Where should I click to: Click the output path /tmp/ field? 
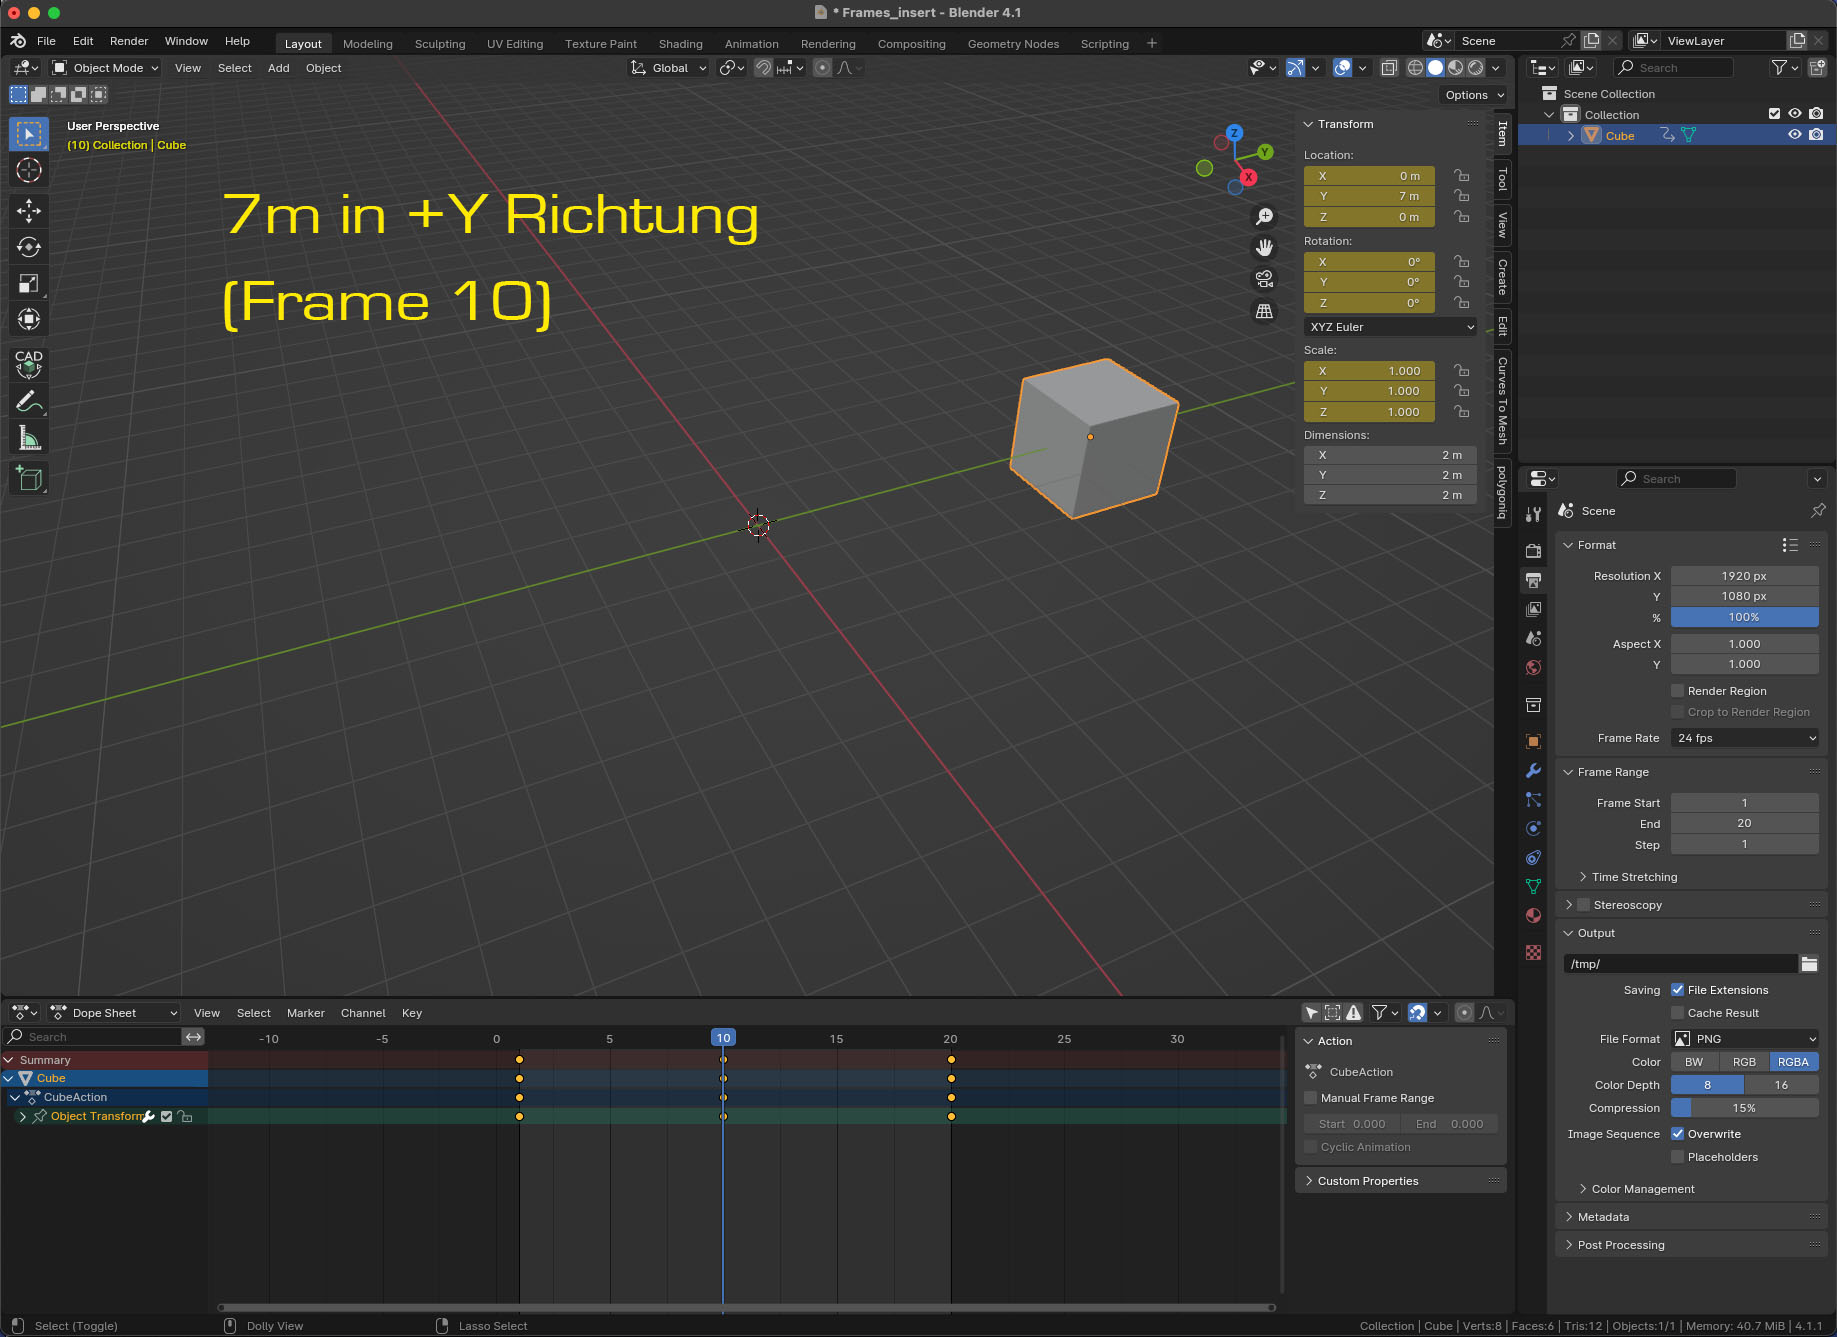(1680, 964)
